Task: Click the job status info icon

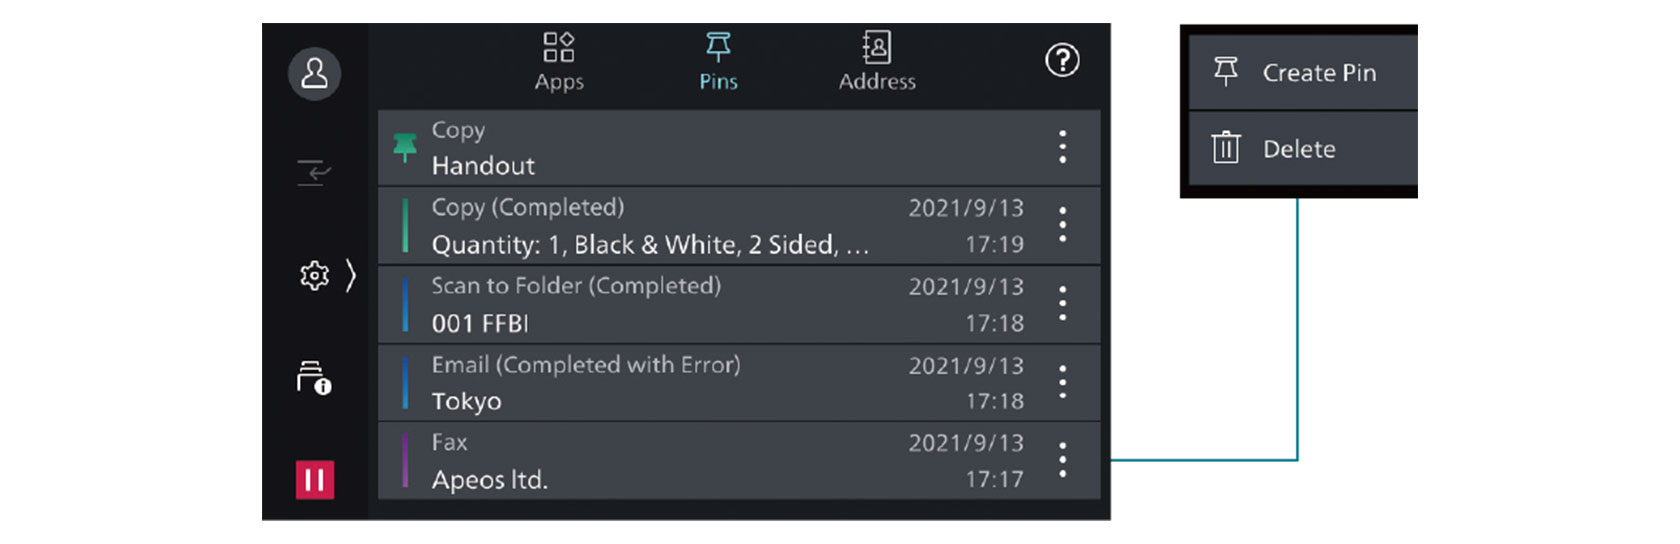Action: coord(314,378)
